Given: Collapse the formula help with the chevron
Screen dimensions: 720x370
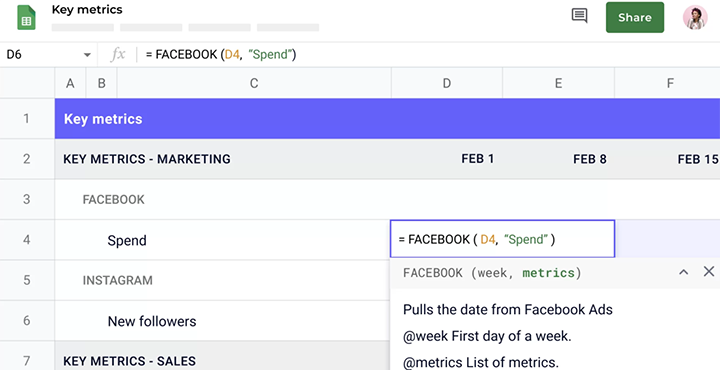Looking at the screenshot, I should point(683,272).
